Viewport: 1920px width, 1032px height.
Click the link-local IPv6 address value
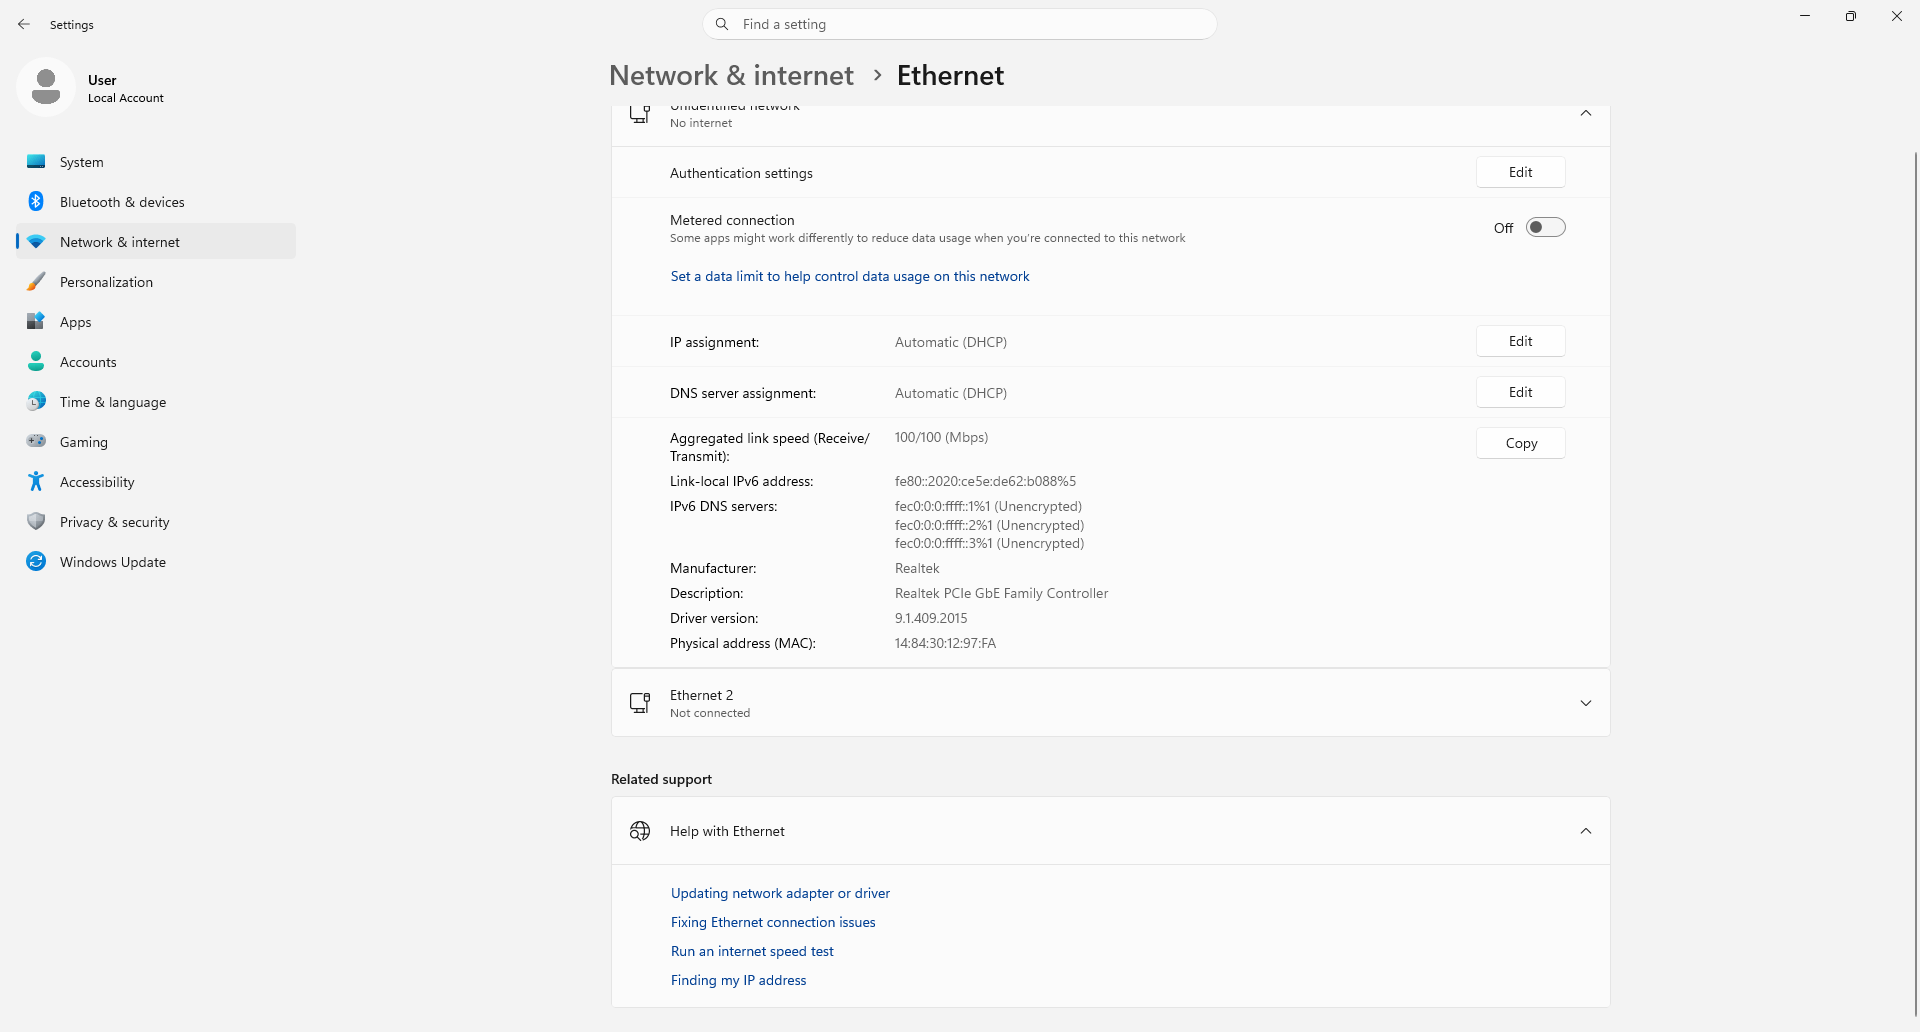pos(985,481)
